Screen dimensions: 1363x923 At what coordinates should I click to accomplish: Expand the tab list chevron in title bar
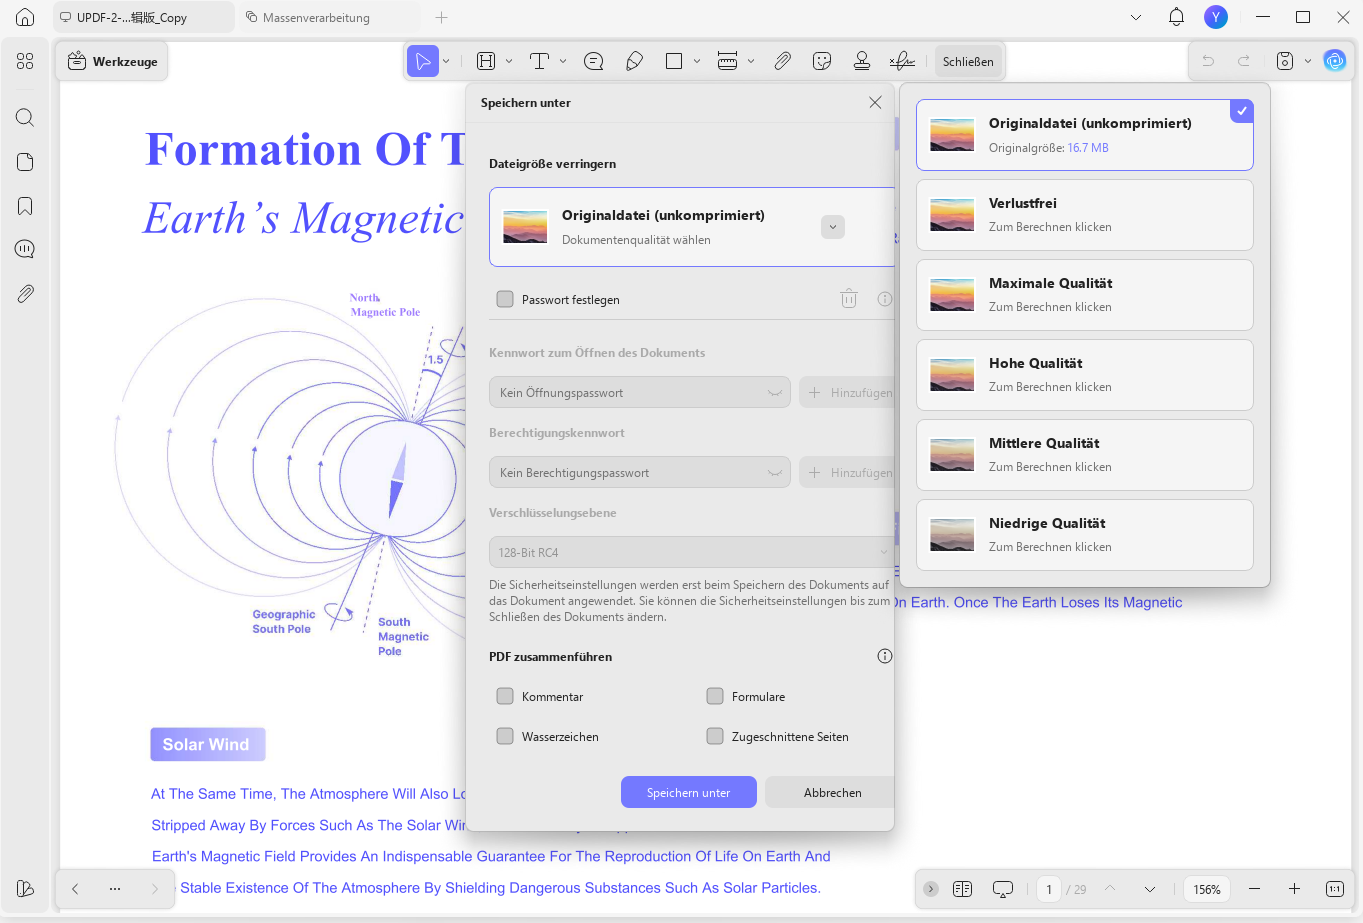pos(1136,17)
